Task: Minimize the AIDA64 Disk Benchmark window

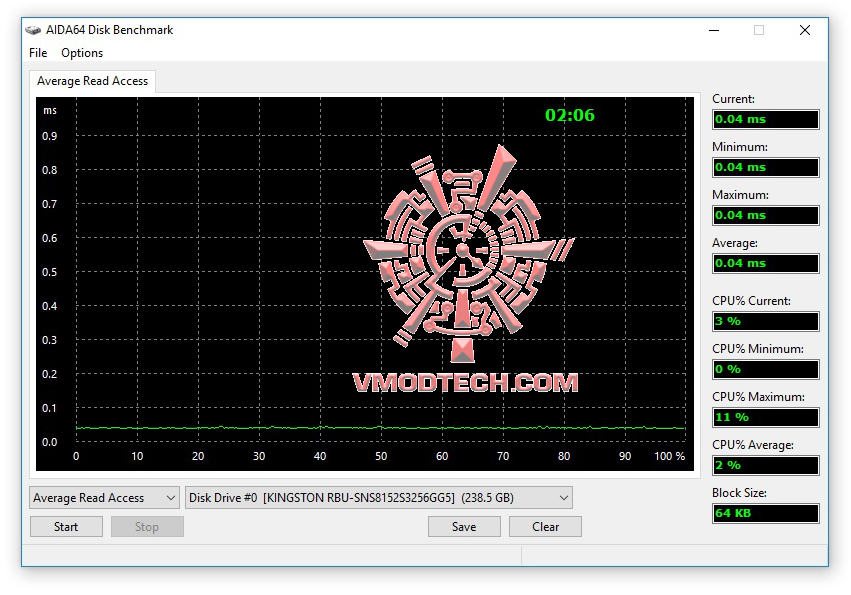Action: click(x=714, y=30)
